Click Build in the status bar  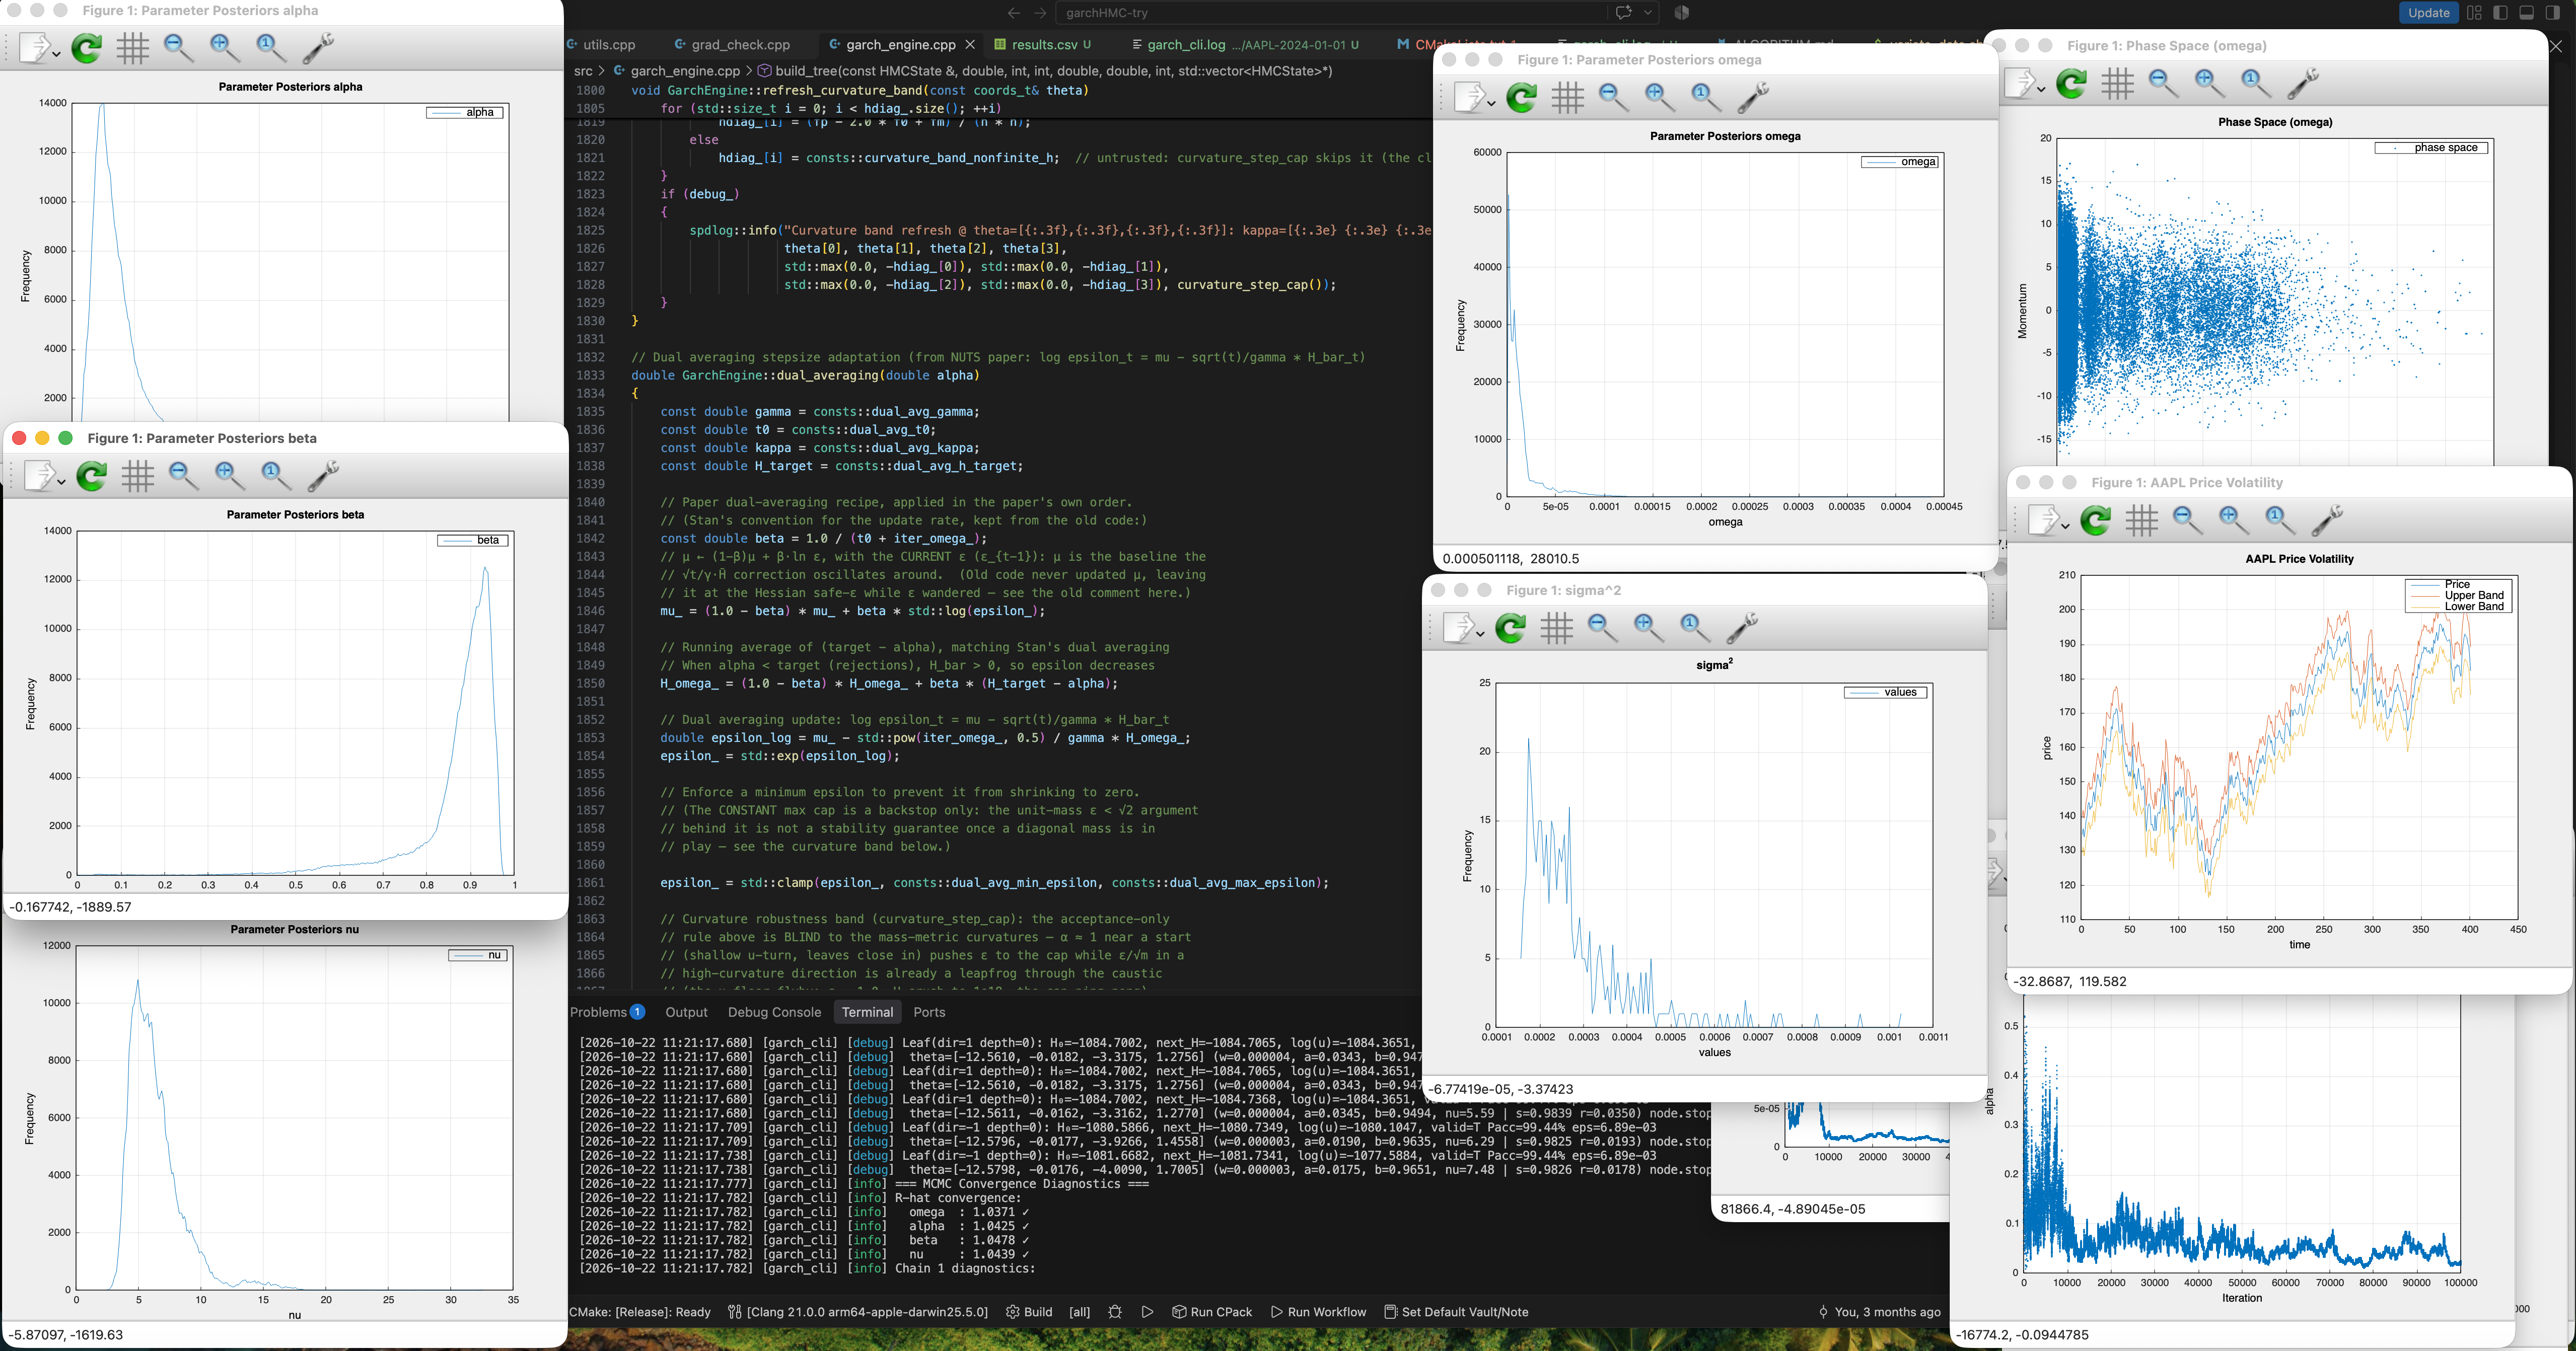pyautogui.click(x=1029, y=1312)
